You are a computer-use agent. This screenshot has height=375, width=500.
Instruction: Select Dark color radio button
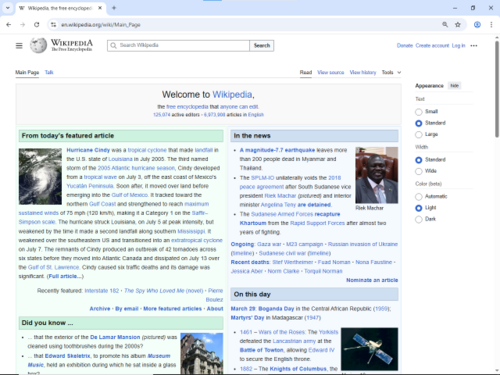pyautogui.click(x=419, y=219)
